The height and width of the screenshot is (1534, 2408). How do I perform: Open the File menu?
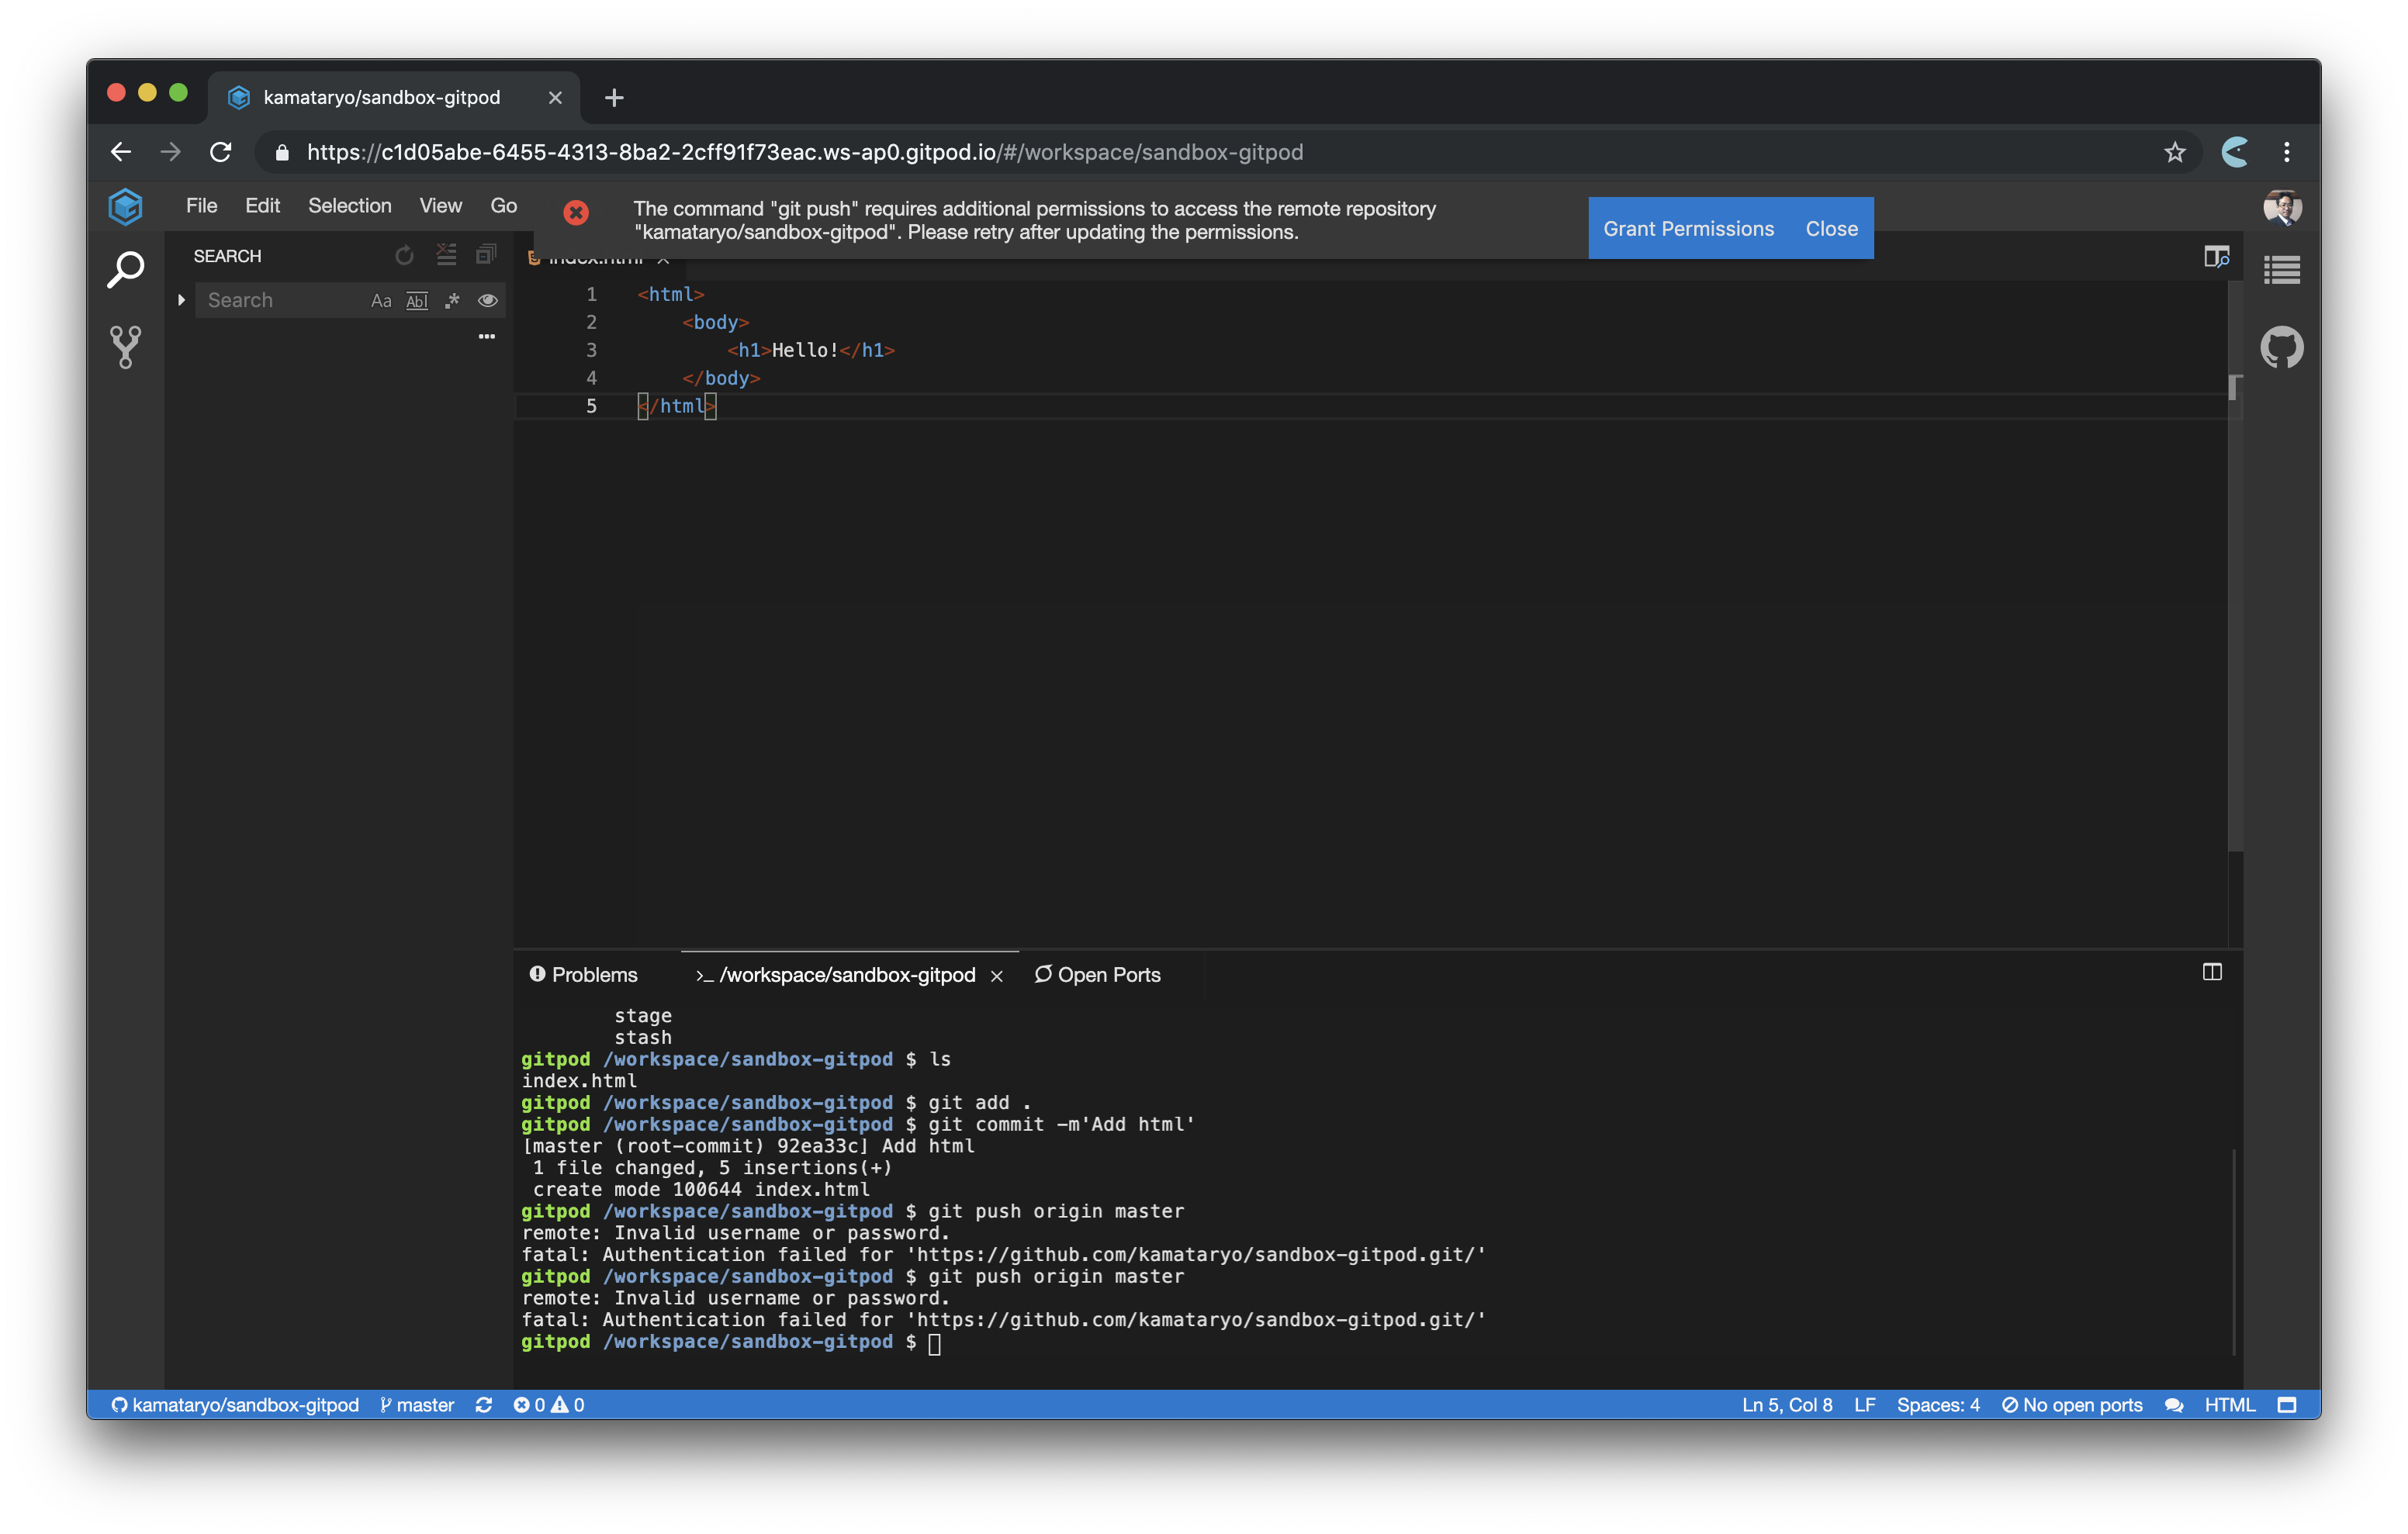pyautogui.click(x=201, y=205)
